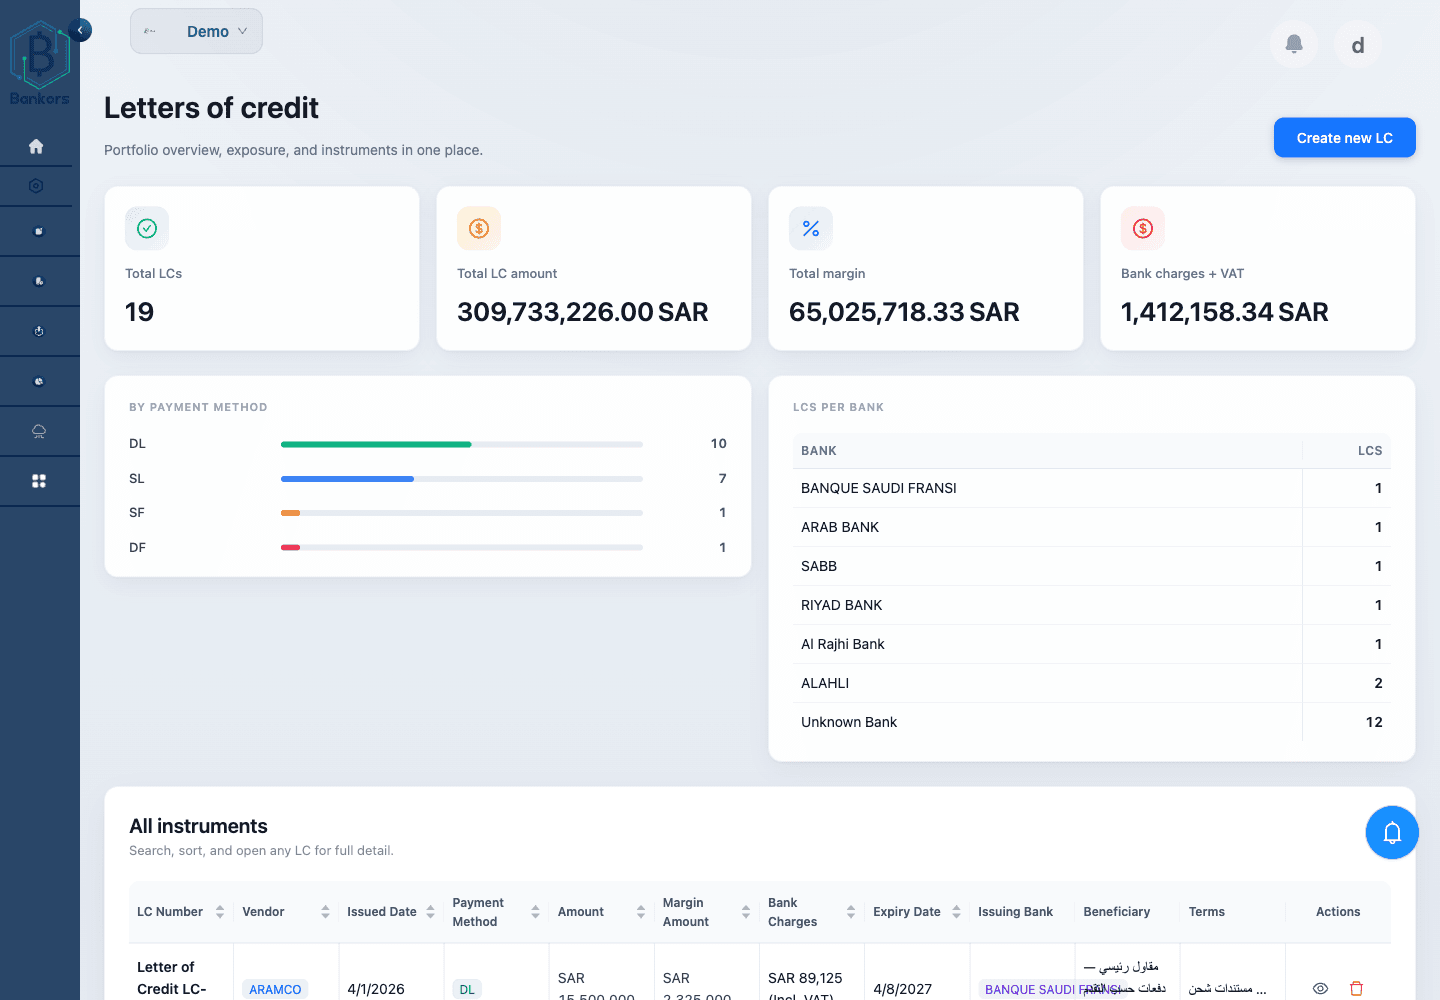1440x1000 pixels.
Task: Open the ARAMCO vendor link
Action: tap(275, 988)
